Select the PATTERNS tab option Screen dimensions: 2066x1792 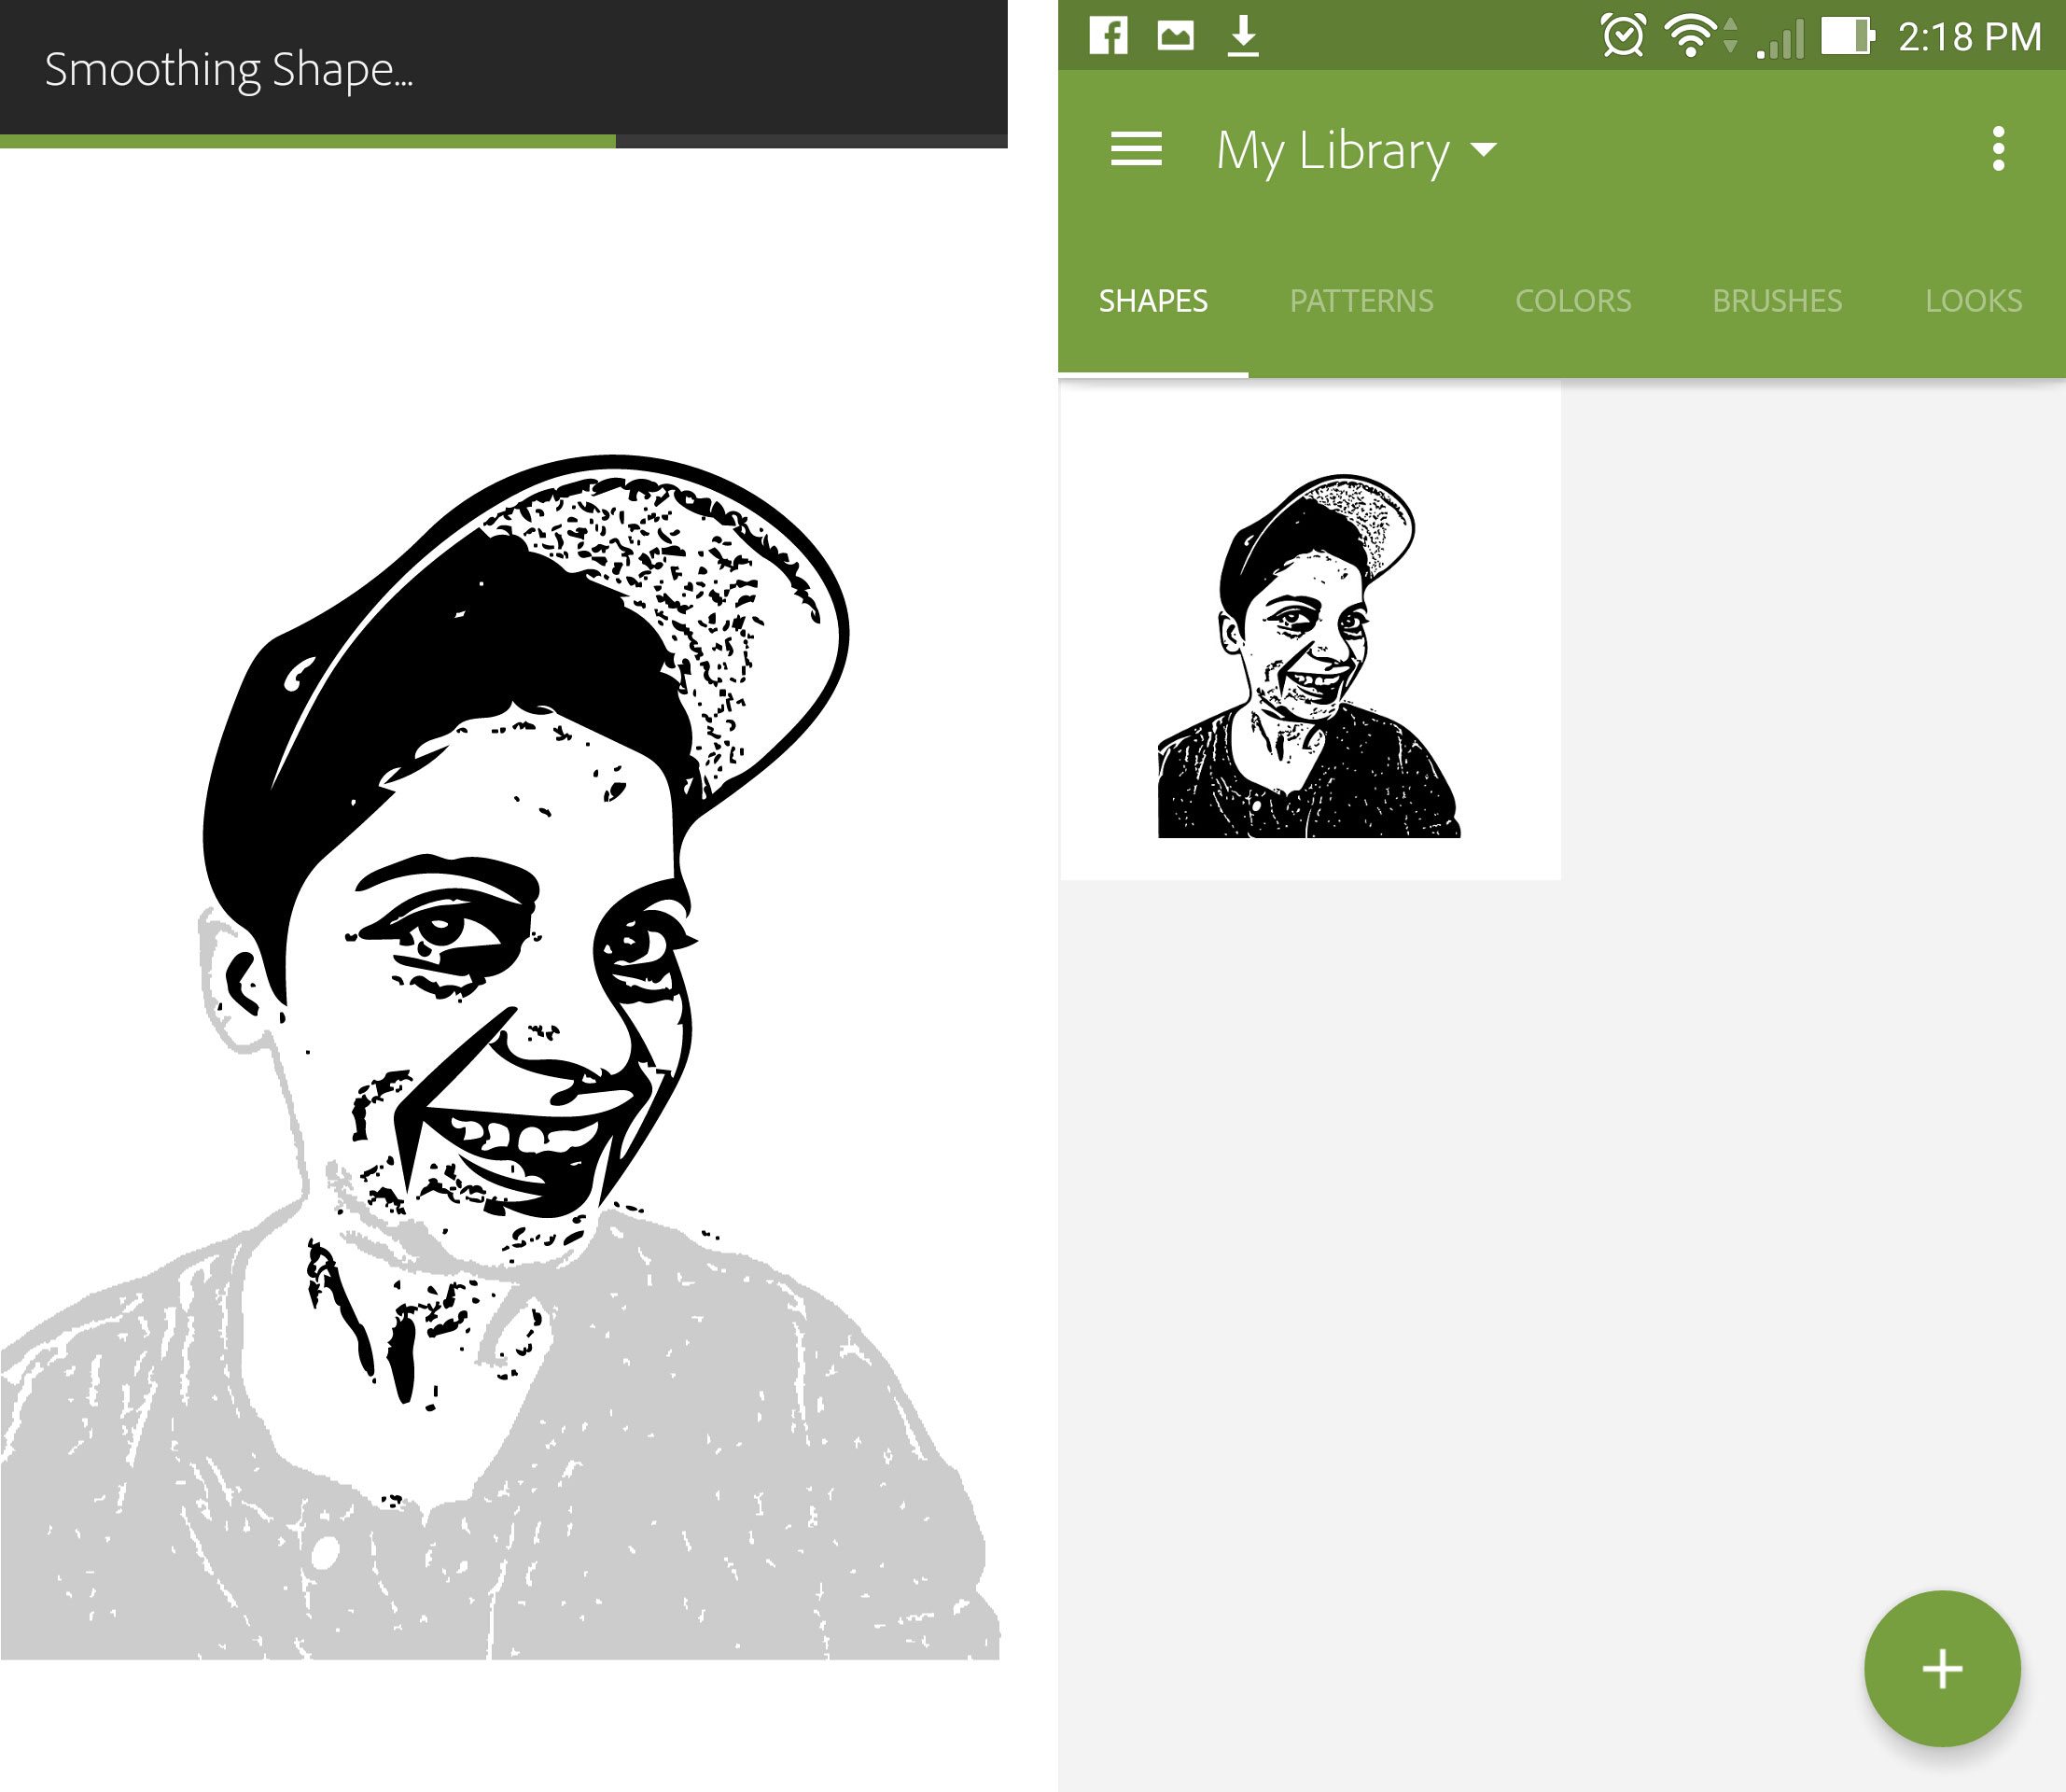(x=1363, y=299)
